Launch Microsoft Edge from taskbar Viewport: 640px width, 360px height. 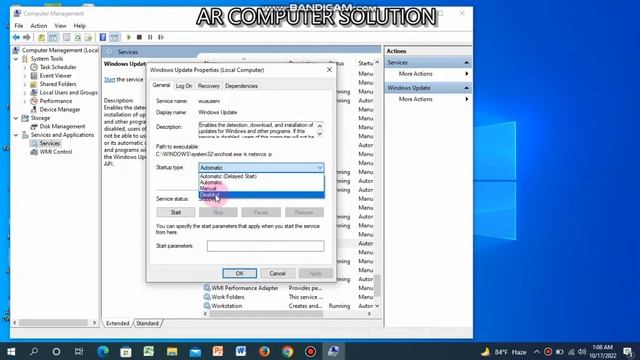point(103,351)
